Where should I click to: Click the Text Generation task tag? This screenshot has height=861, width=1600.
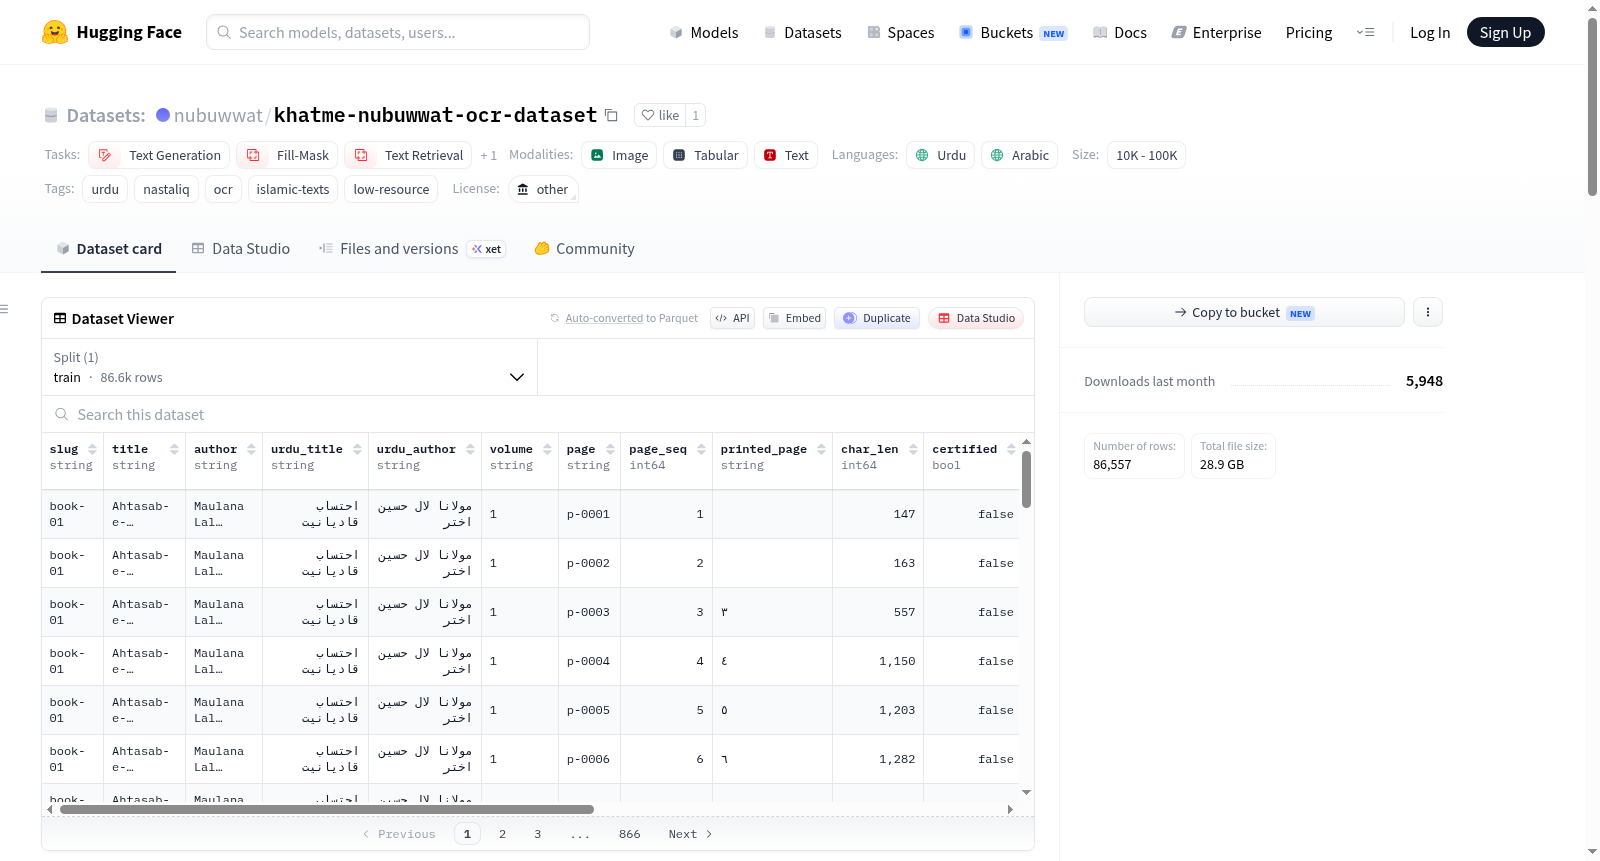159,155
